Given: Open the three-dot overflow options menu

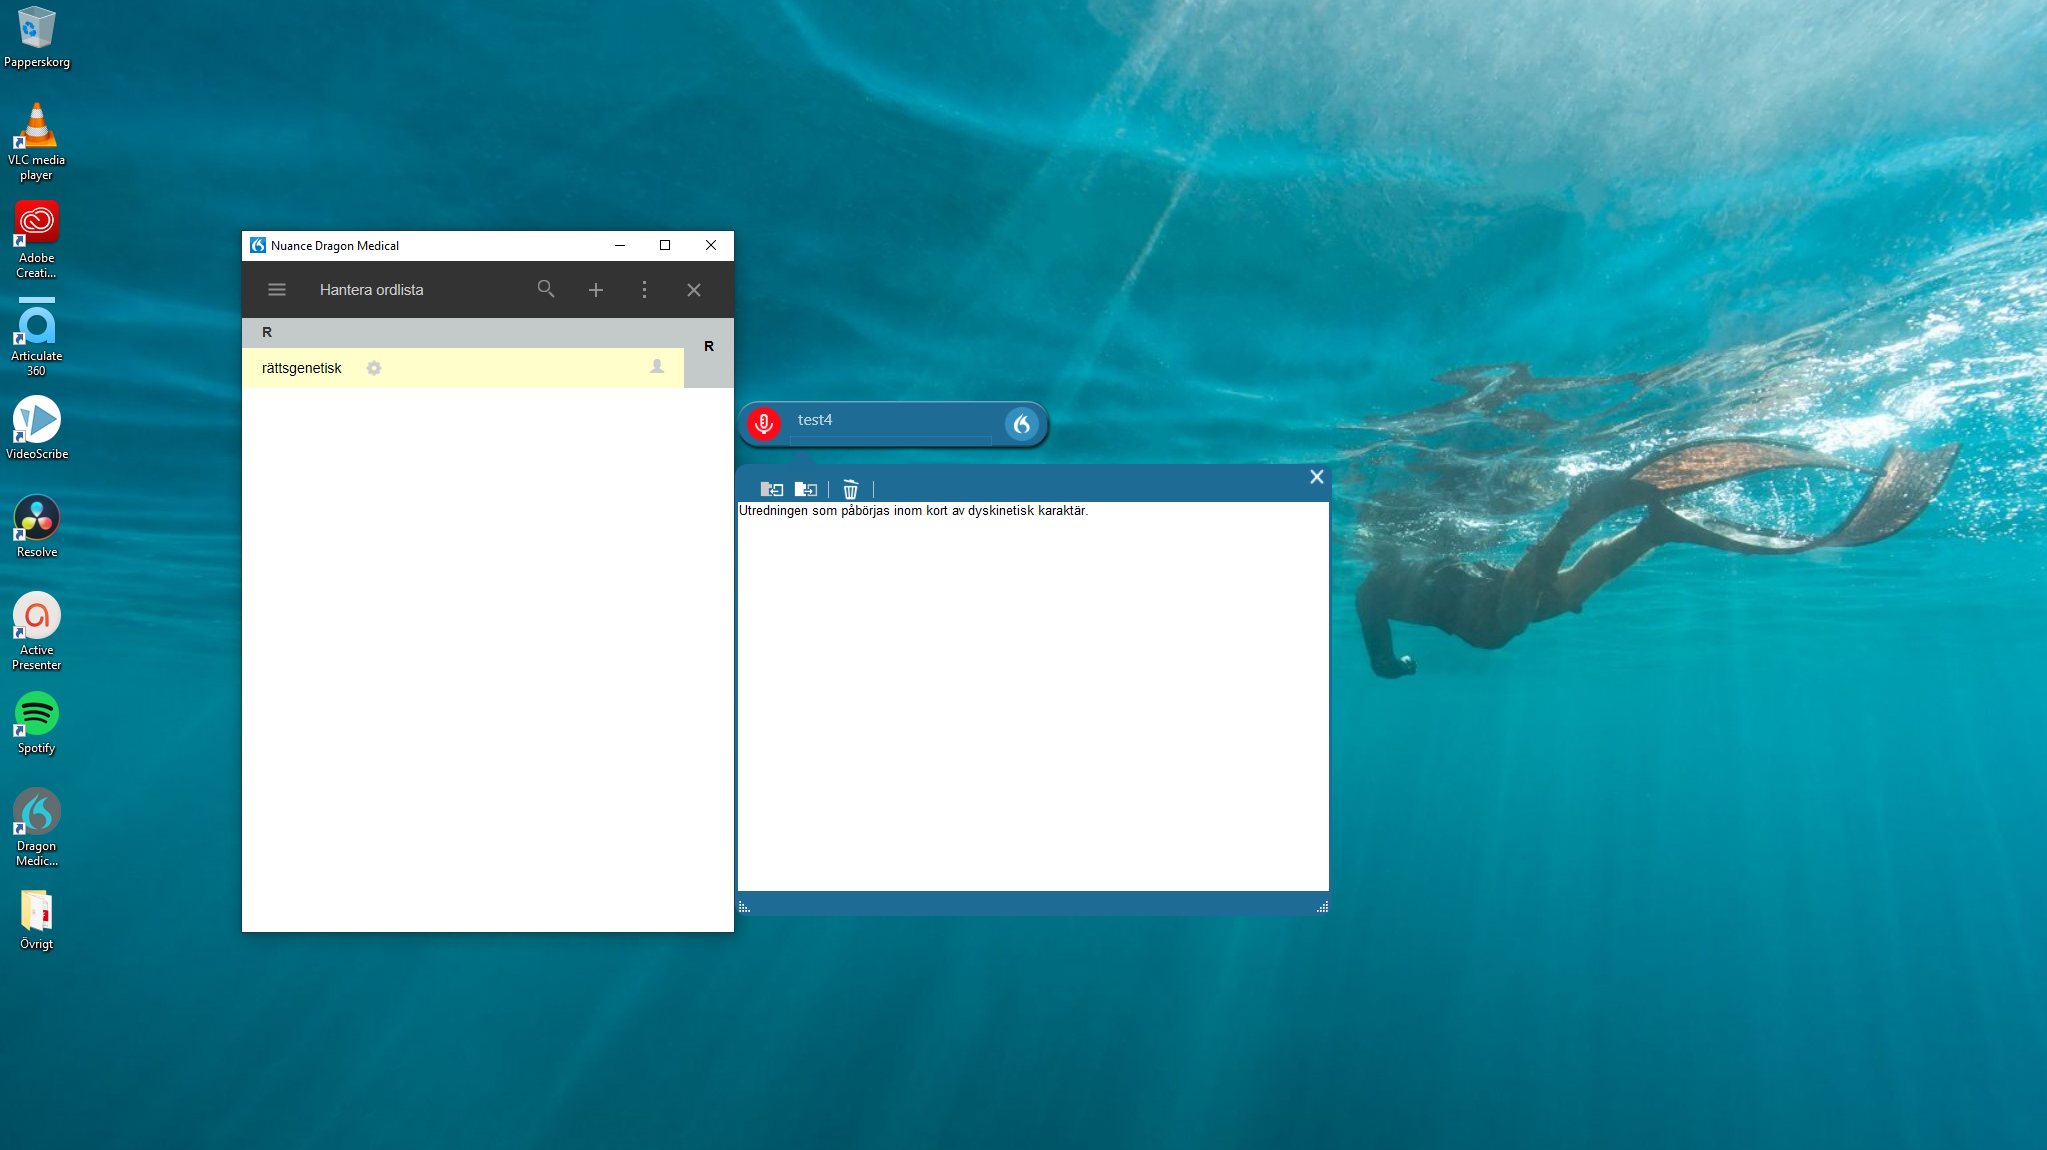Looking at the screenshot, I should pos(644,290).
